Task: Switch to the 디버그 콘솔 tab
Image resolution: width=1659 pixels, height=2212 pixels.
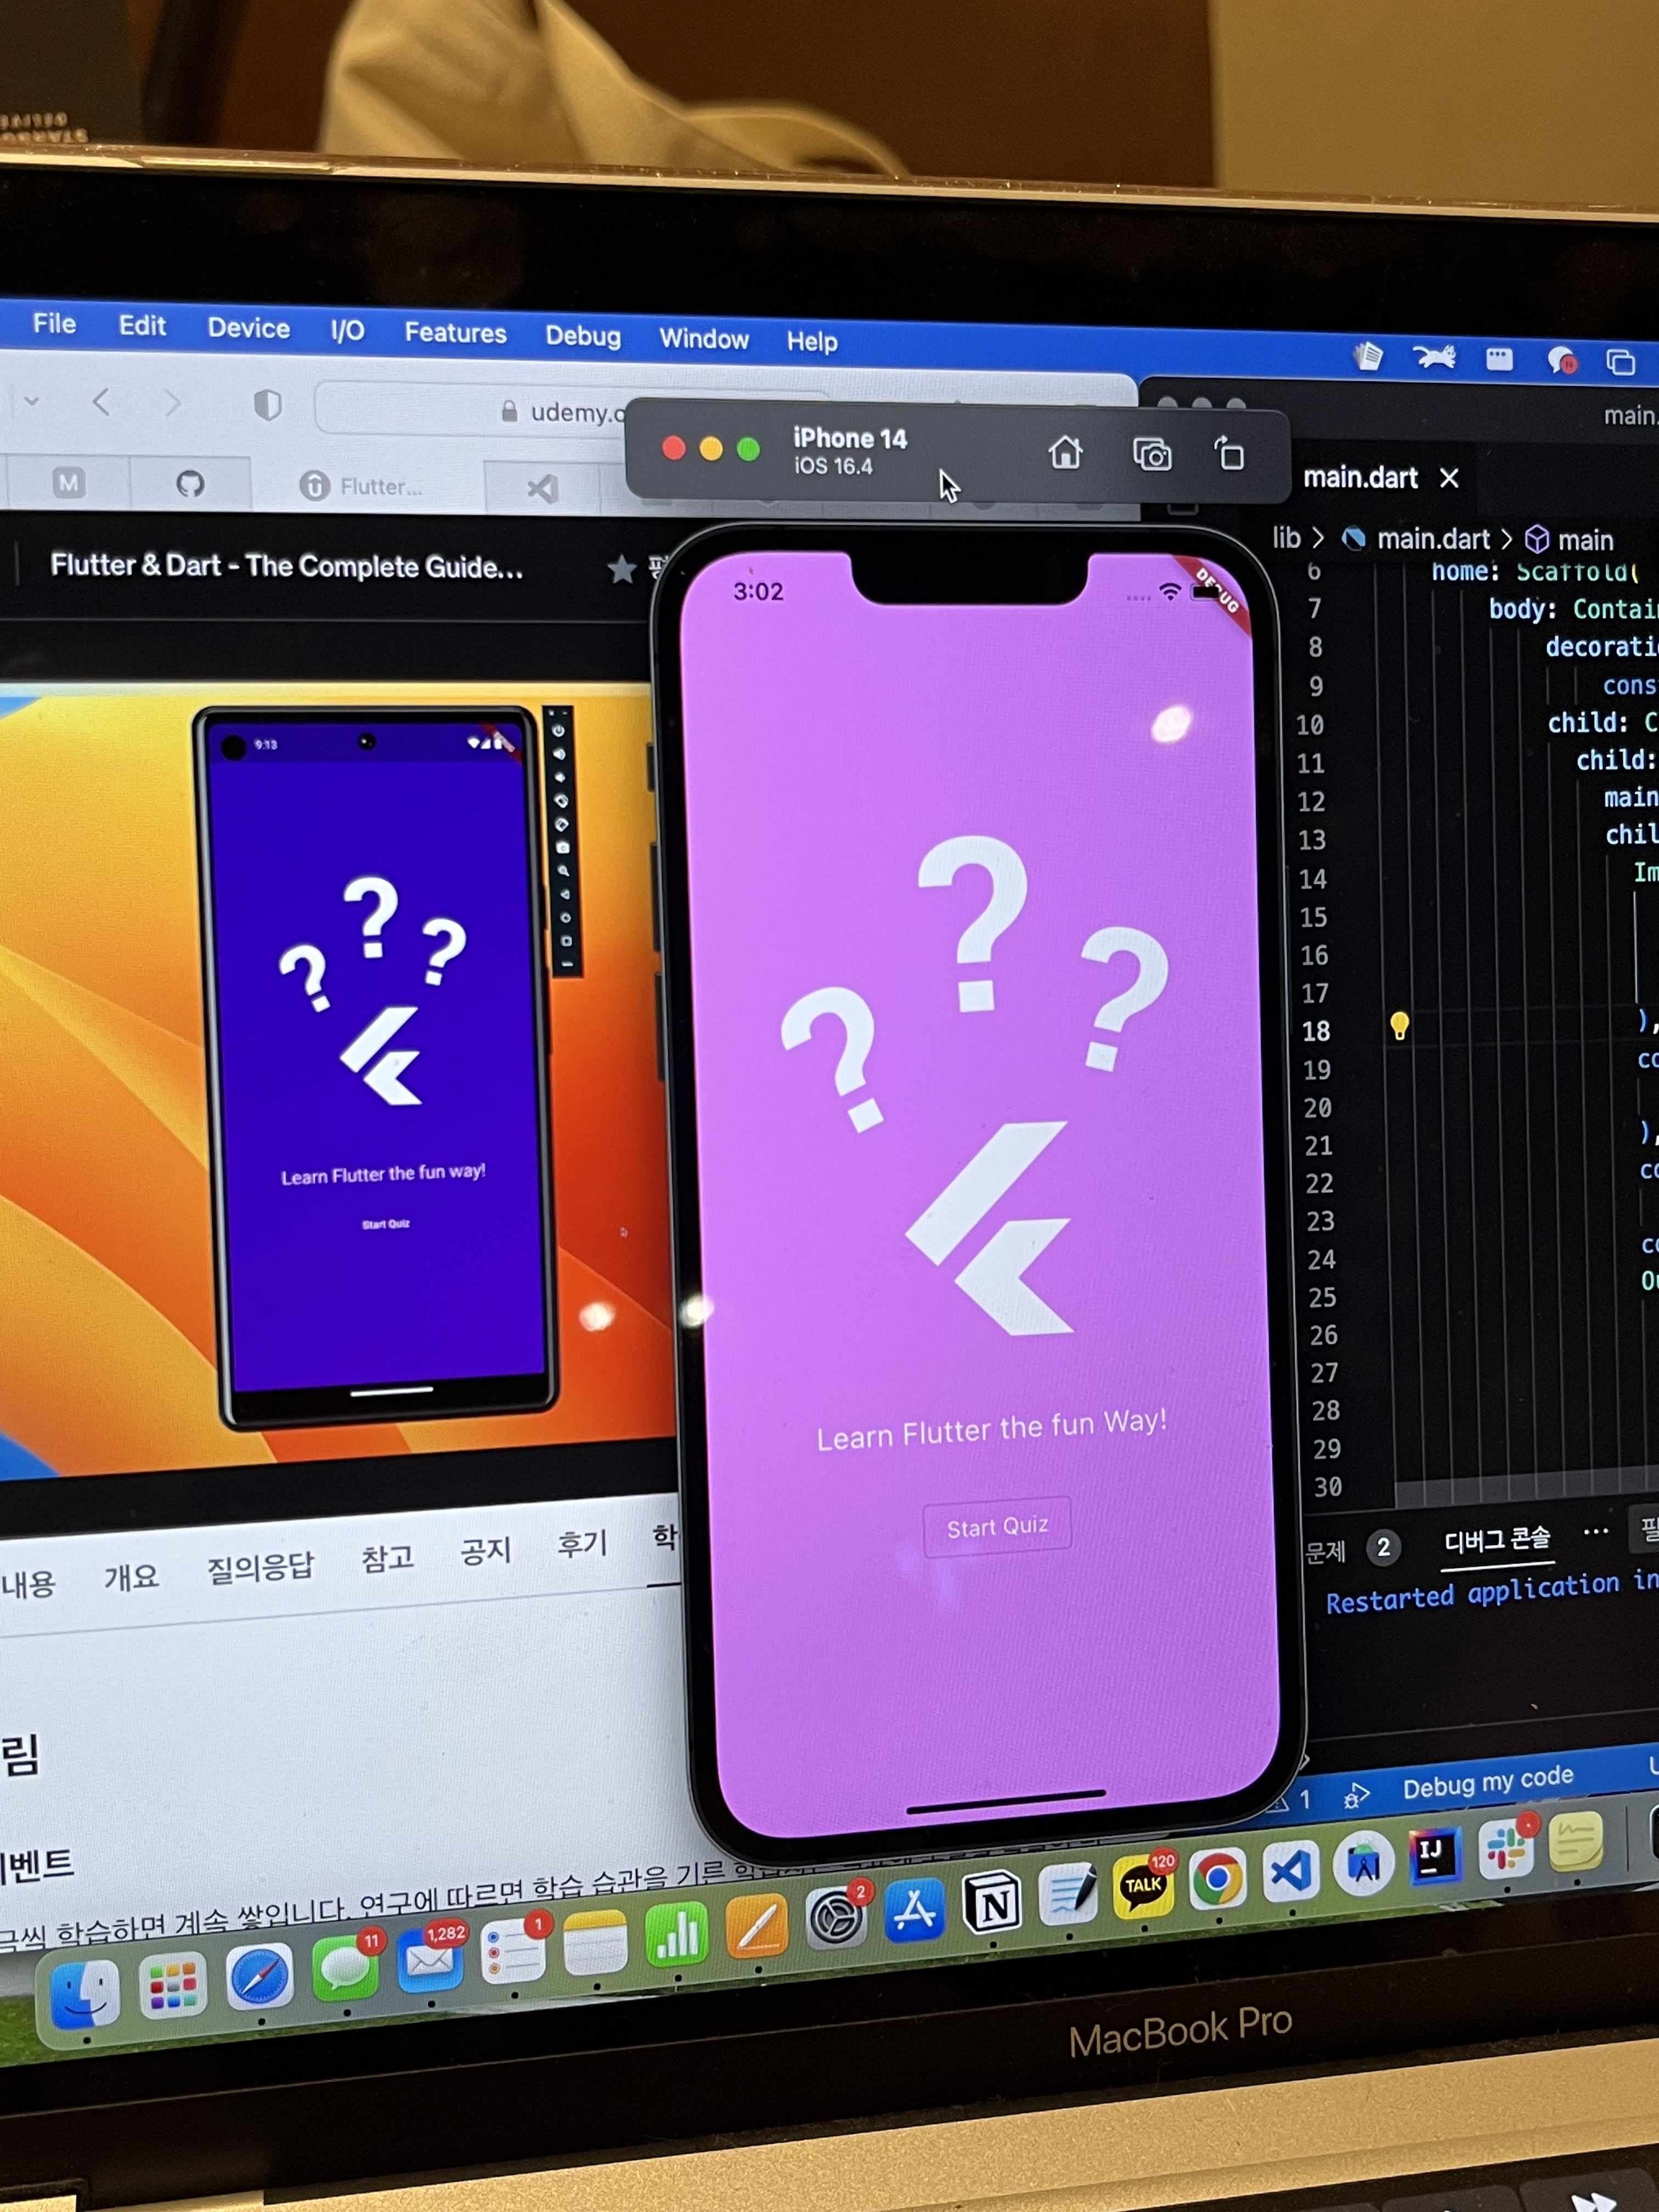Action: tap(1497, 1540)
